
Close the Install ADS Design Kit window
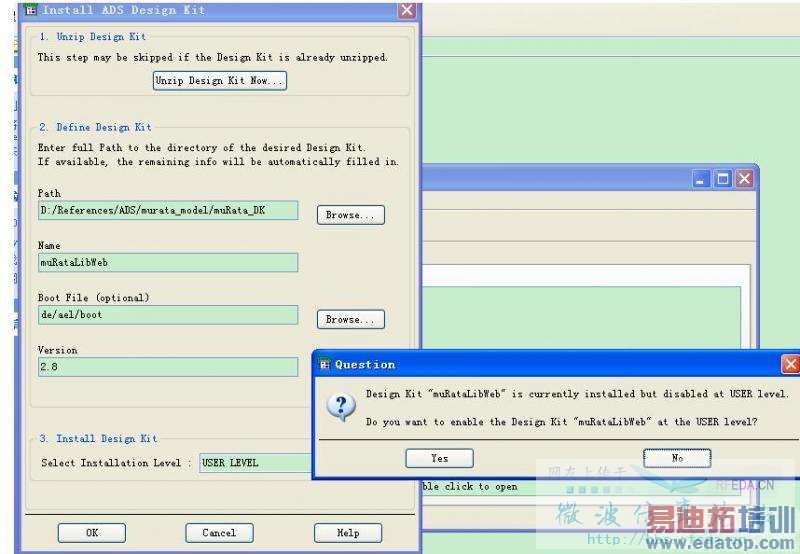(407, 10)
